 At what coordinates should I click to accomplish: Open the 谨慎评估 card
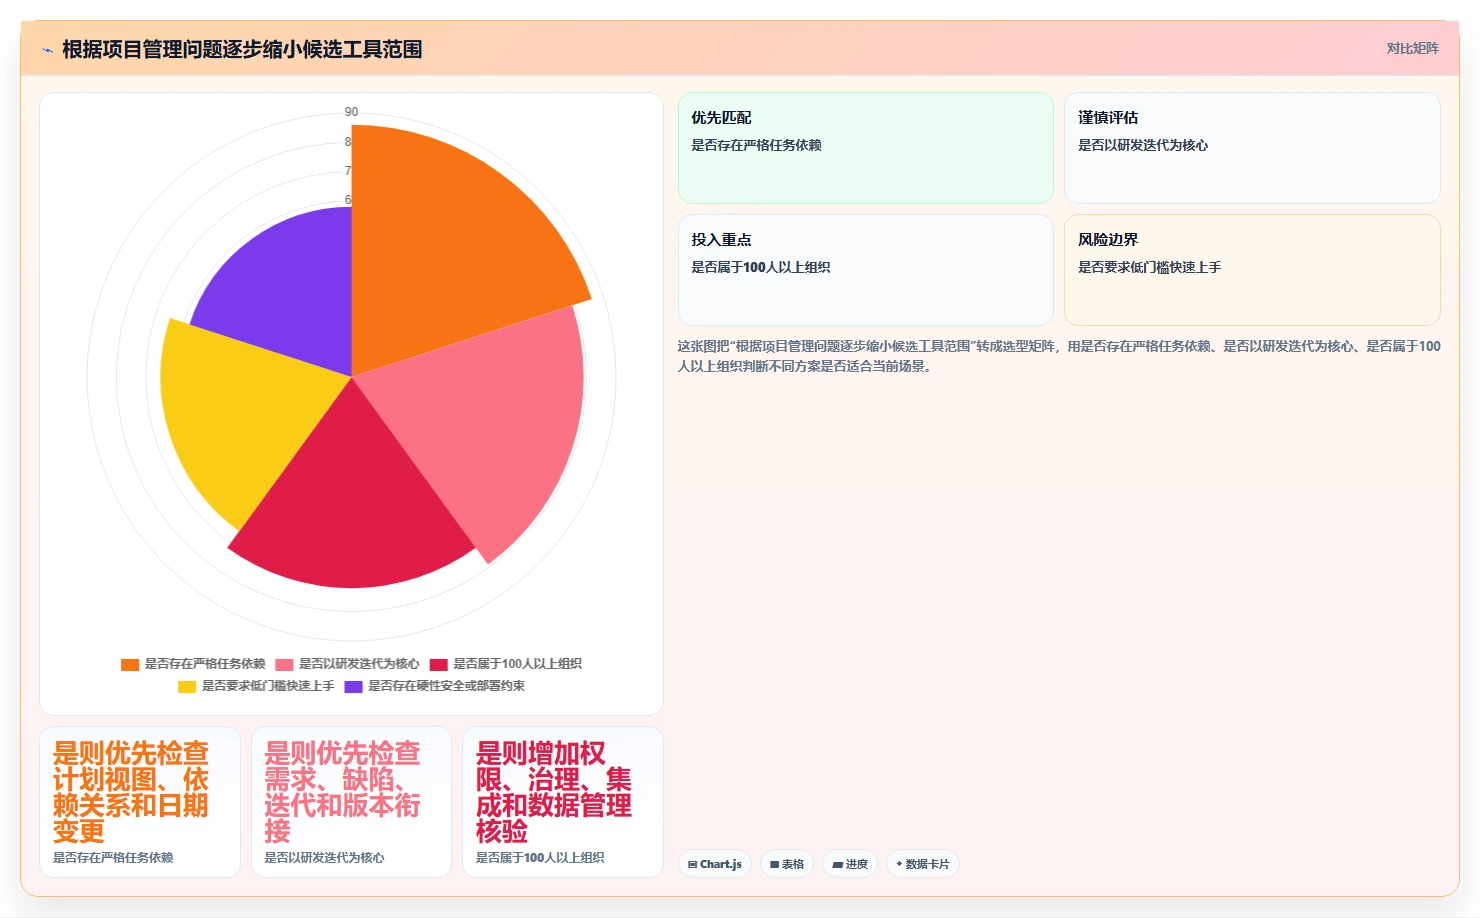(1252, 148)
